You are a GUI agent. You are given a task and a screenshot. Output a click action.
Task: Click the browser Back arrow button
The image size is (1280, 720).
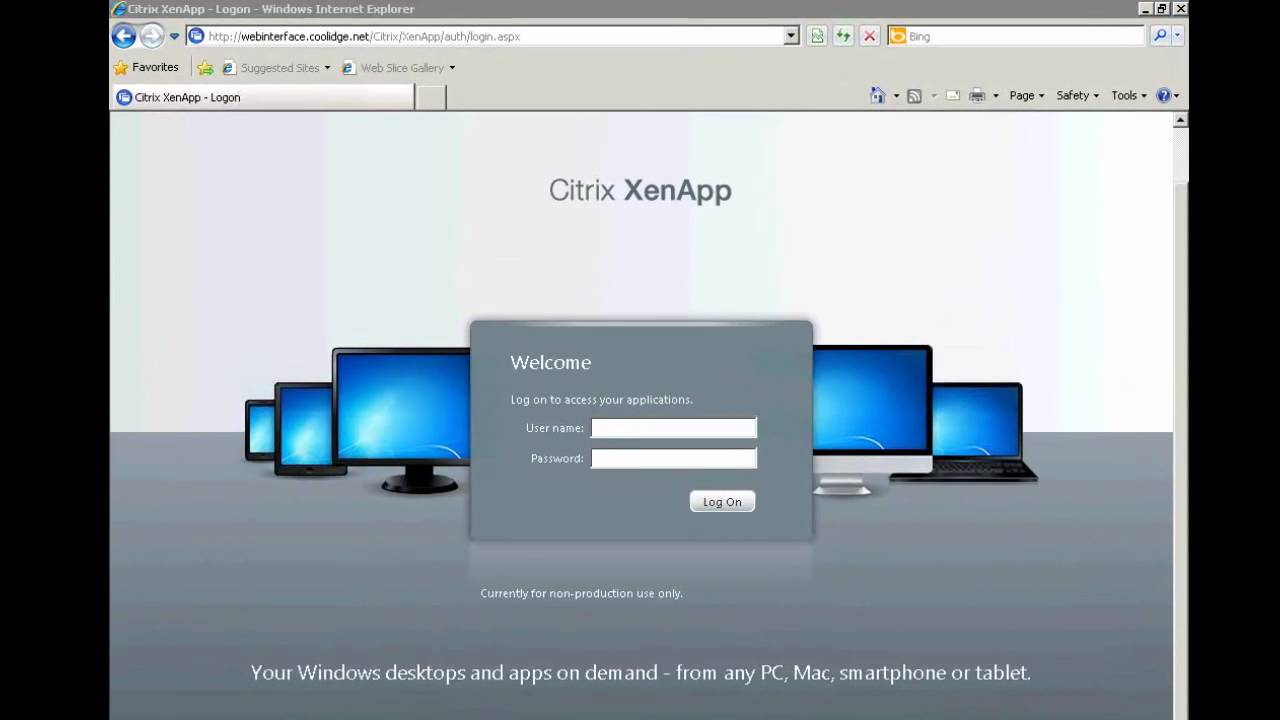pos(124,36)
